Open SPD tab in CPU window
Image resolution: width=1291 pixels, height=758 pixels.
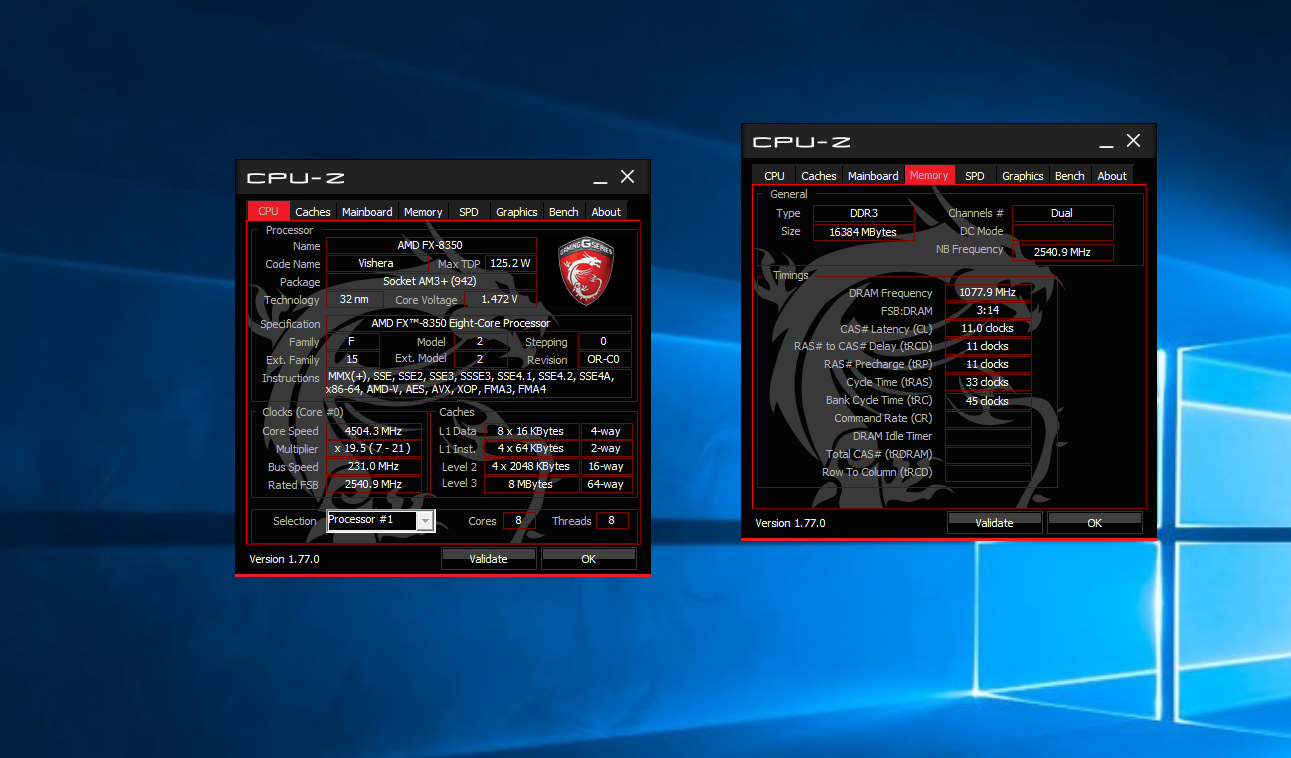(469, 212)
